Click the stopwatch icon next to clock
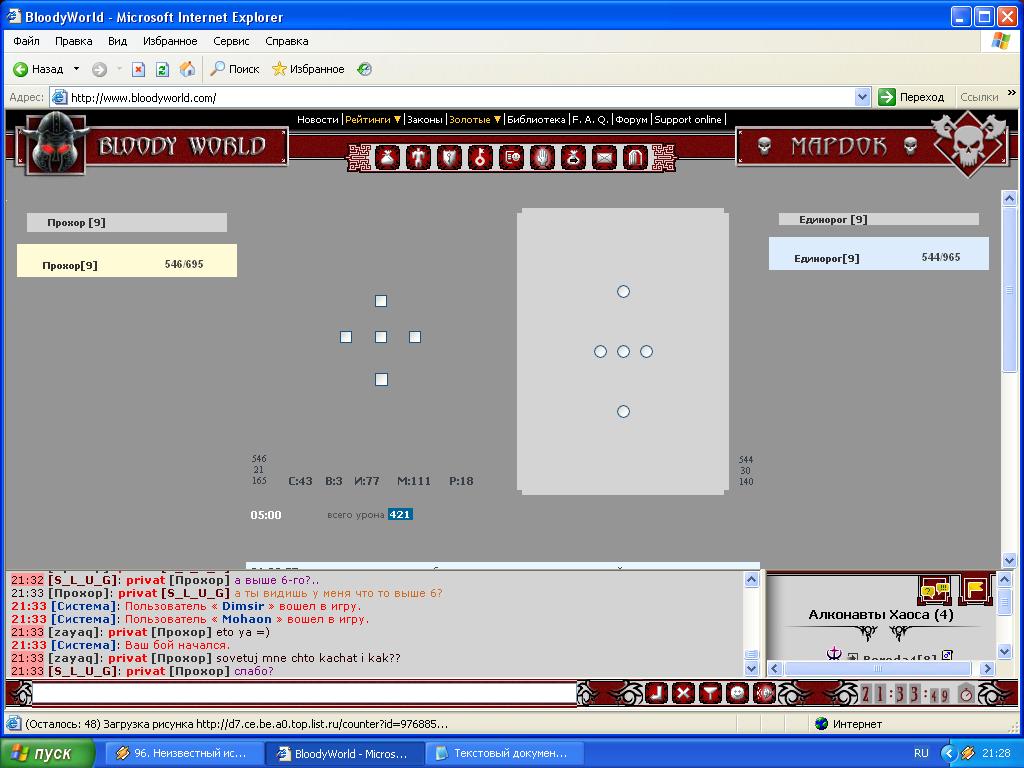The width and height of the screenshot is (1024, 768). [x=966, y=694]
